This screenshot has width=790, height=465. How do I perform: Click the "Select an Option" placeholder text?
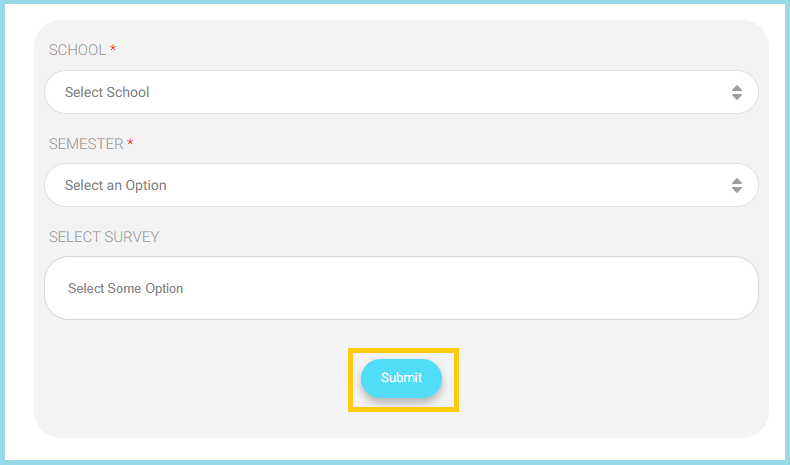tap(116, 185)
